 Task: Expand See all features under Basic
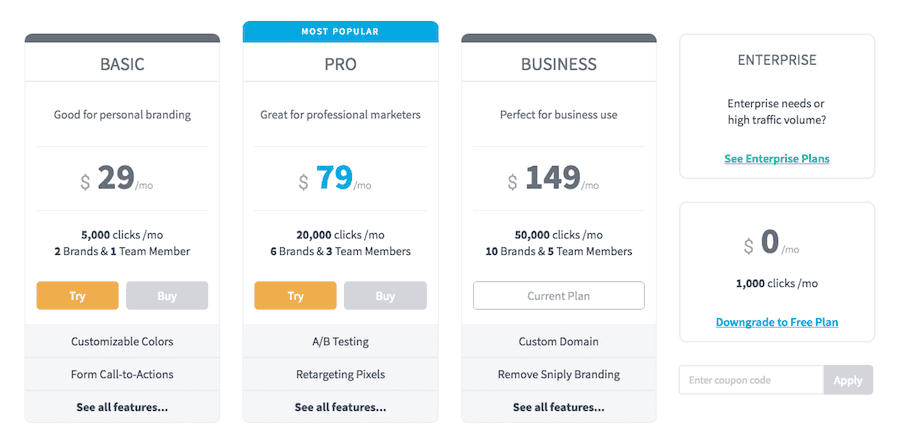[122, 407]
